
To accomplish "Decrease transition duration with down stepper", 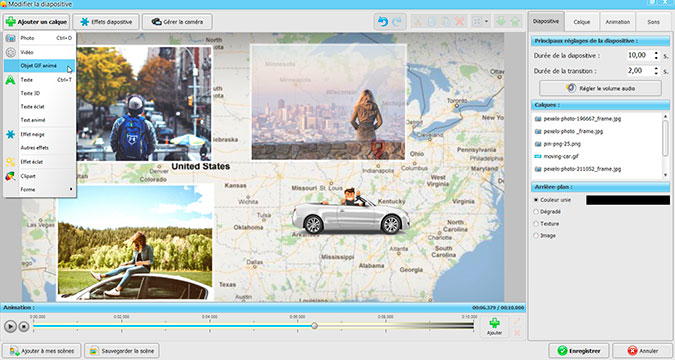I will pyautogui.click(x=656, y=73).
